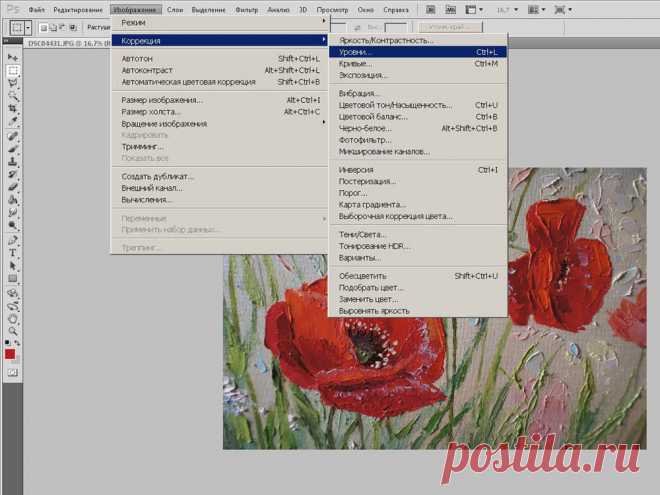Launch Bridge from the application bar

pyautogui.click(x=430, y=9)
